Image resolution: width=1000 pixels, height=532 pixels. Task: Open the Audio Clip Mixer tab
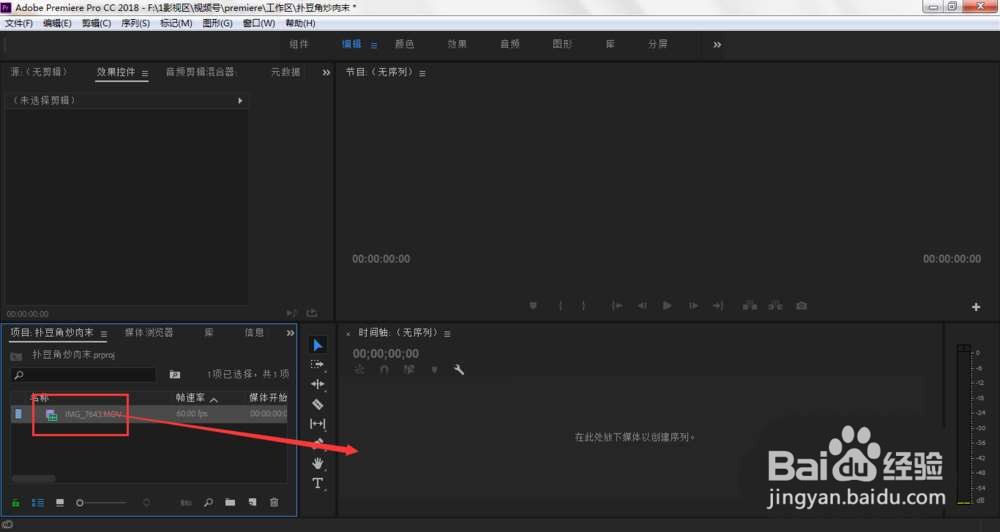[x=200, y=71]
